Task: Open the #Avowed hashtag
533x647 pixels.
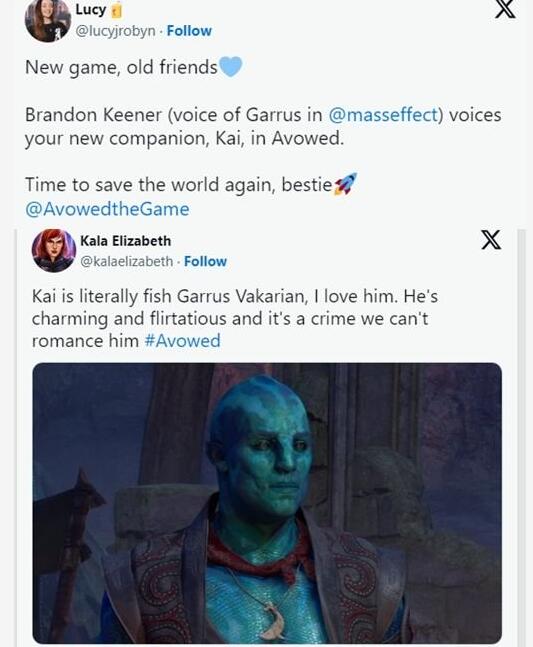Action: click(x=182, y=341)
